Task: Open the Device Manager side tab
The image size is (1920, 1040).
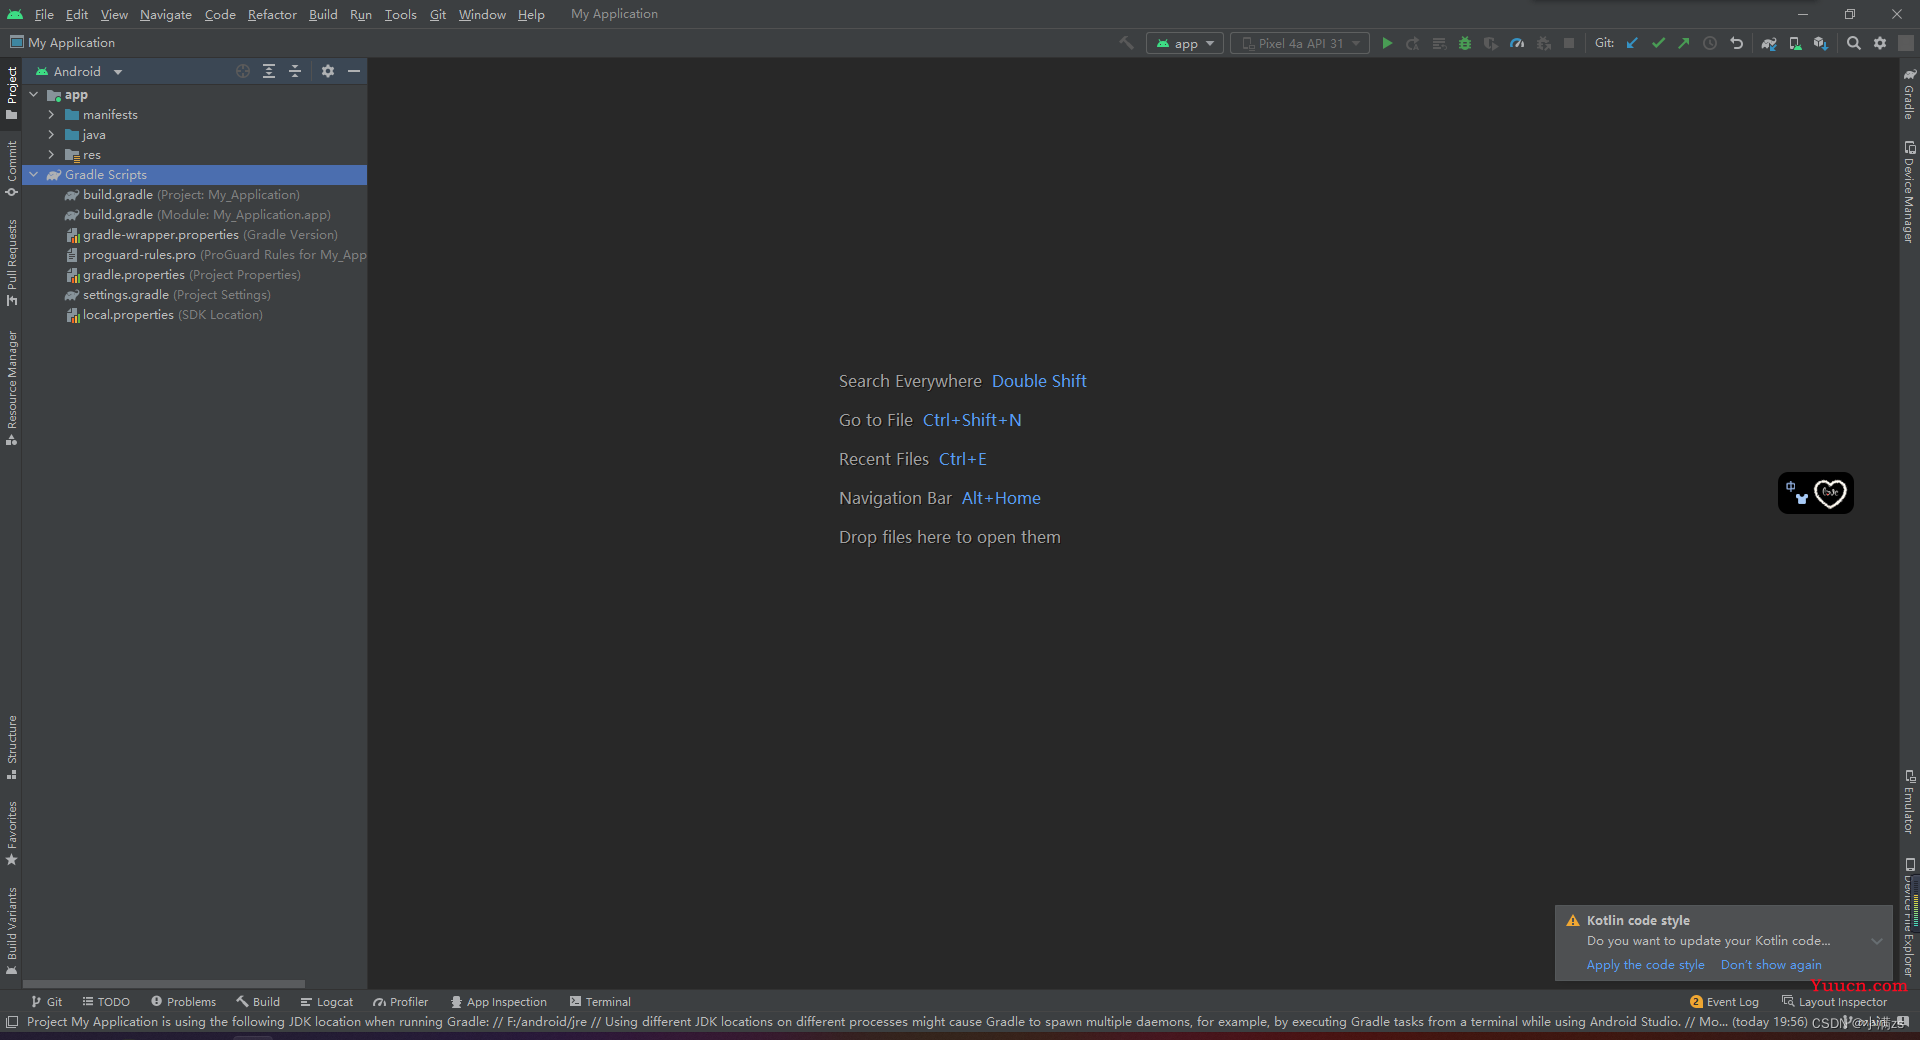Action: tap(1909, 192)
